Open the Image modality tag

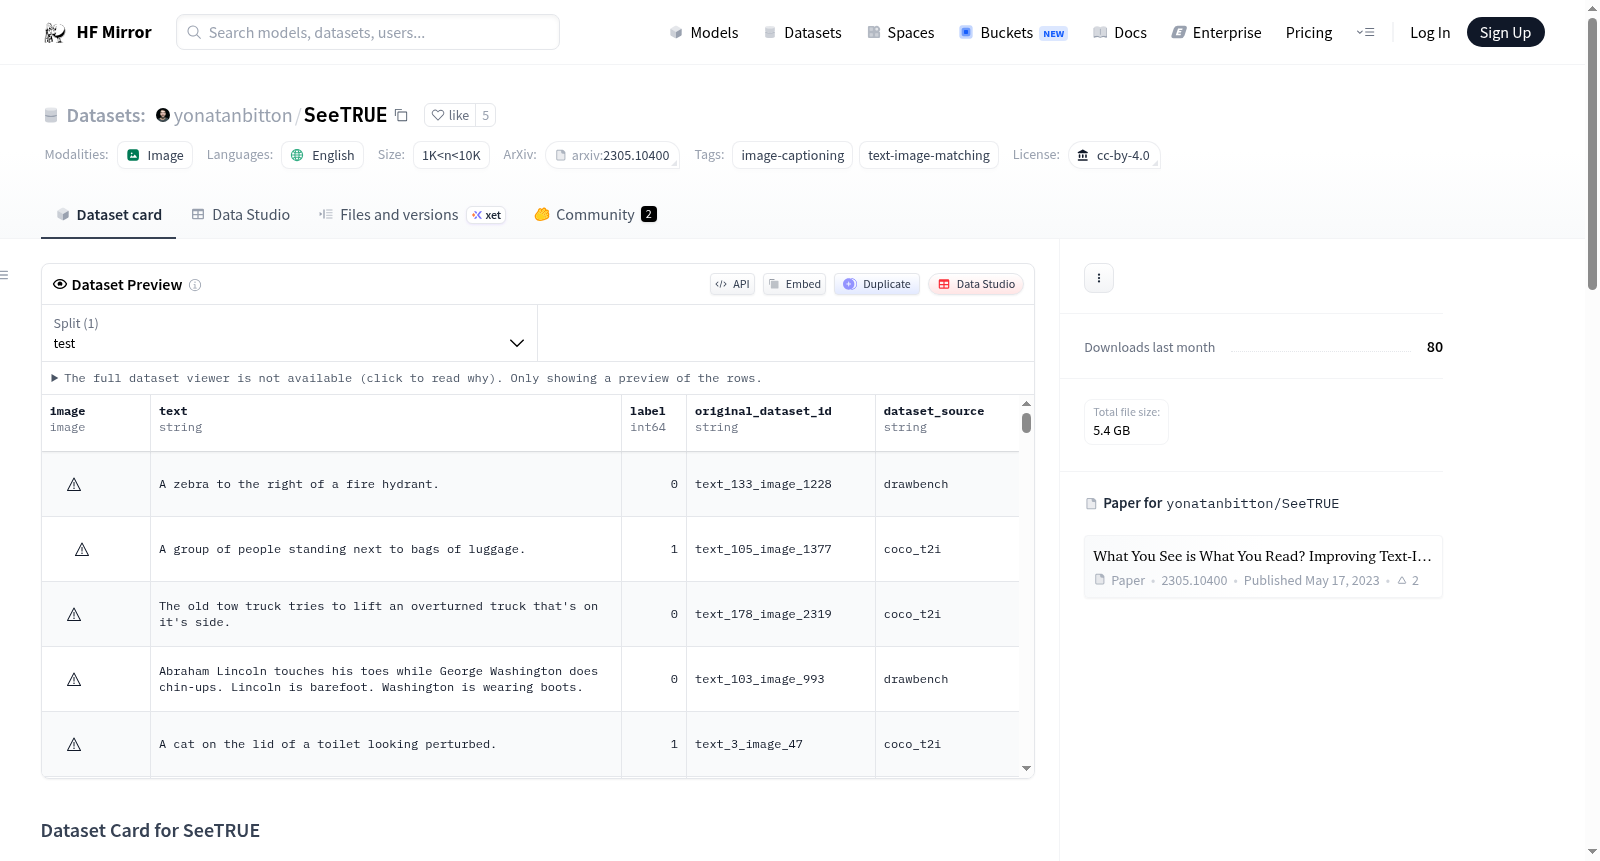tap(155, 155)
